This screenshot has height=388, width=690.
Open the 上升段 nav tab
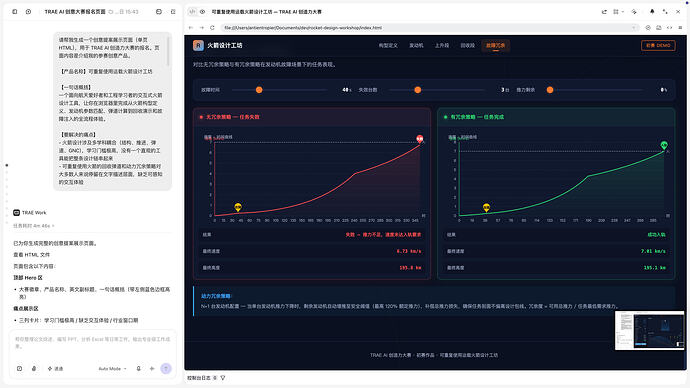[x=442, y=45]
